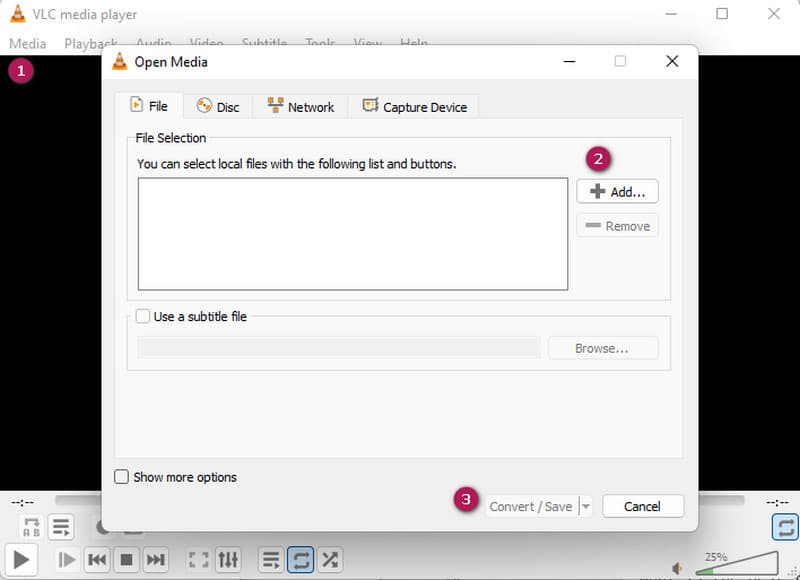Open the Capture Device tab
This screenshot has height=580, width=800.
[x=414, y=106]
